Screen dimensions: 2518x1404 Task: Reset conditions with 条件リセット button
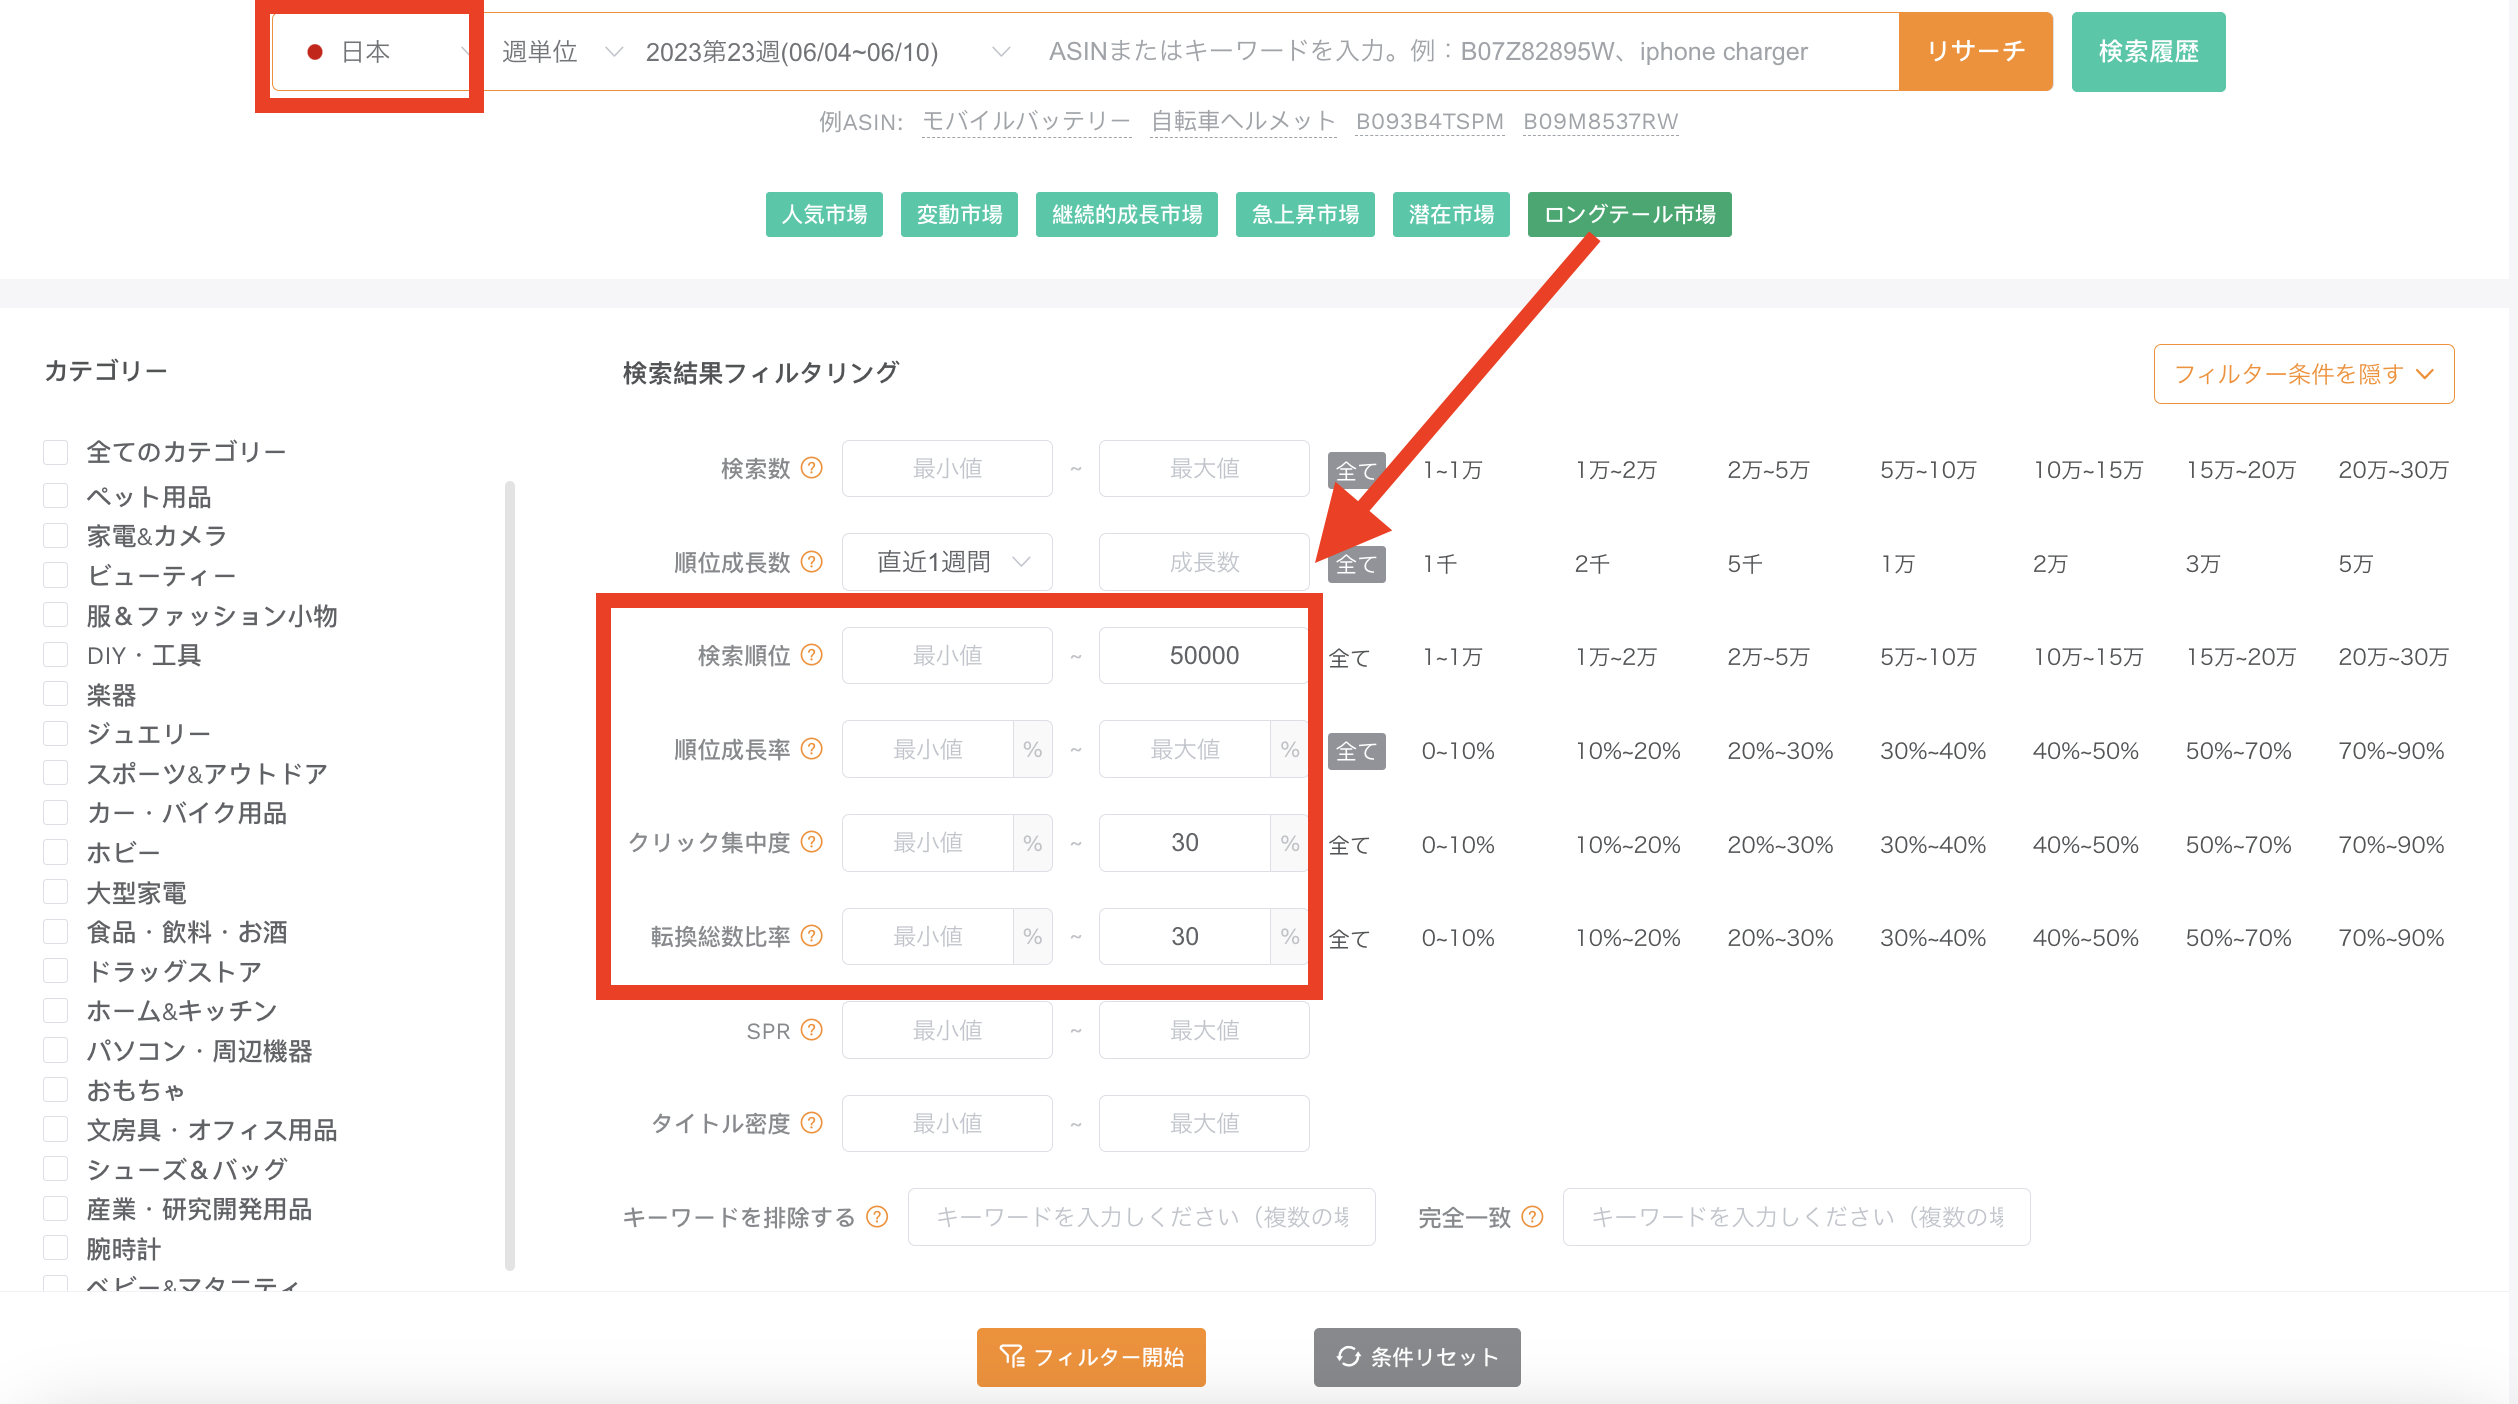(x=1417, y=1357)
